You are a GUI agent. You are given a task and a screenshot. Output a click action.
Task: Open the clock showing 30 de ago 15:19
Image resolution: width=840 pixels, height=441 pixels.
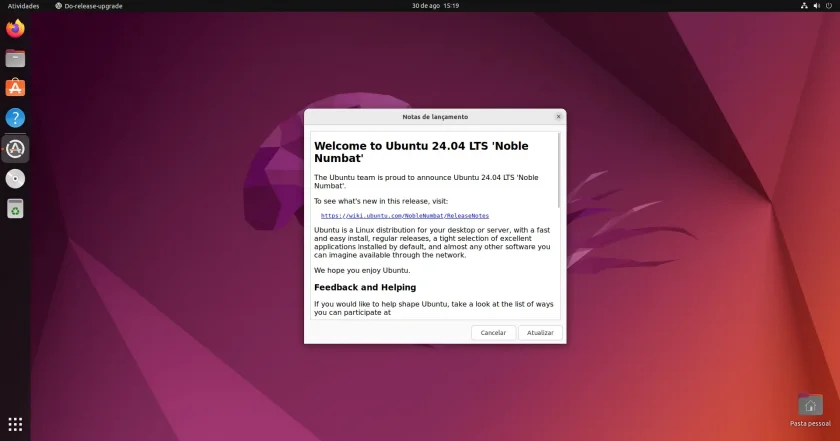[435, 6]
